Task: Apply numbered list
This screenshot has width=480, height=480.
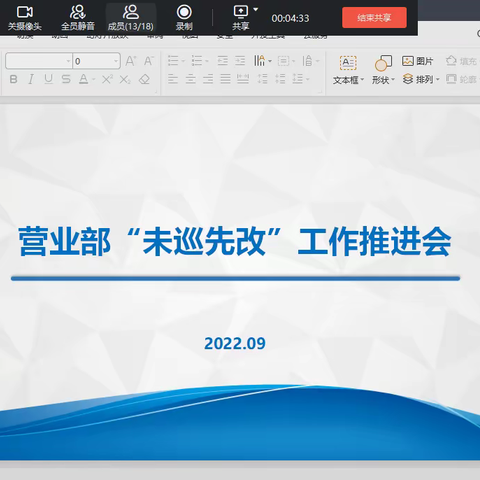Action: 197,61
